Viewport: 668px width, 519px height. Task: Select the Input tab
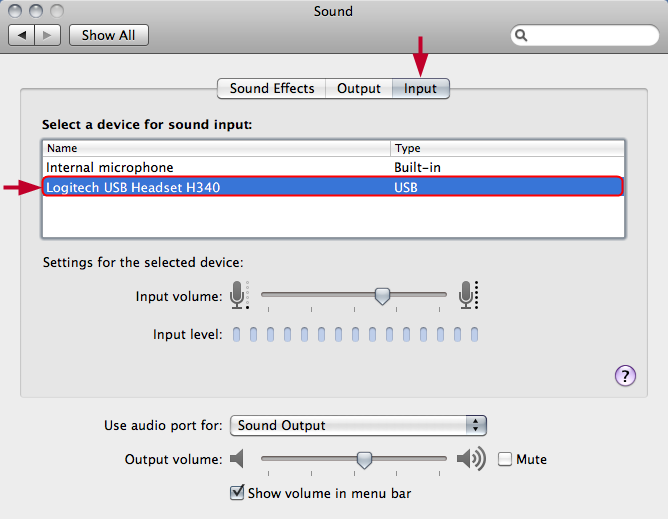coord(420,89)
